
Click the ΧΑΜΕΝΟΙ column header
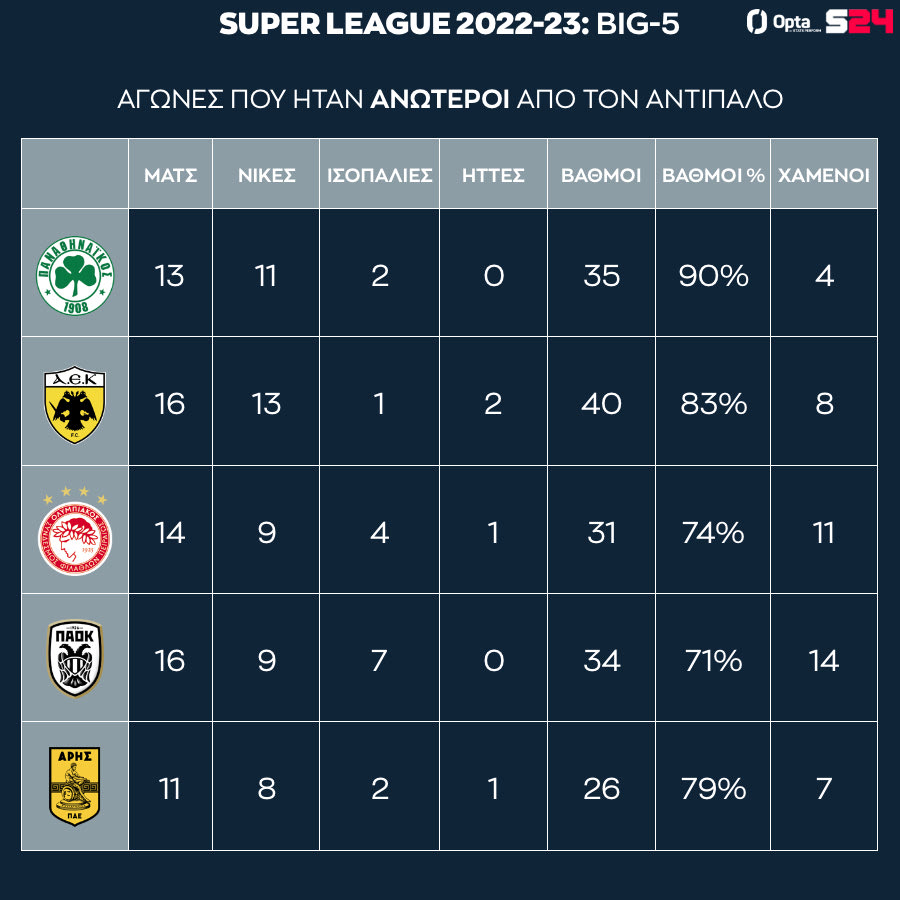point(824,175)
